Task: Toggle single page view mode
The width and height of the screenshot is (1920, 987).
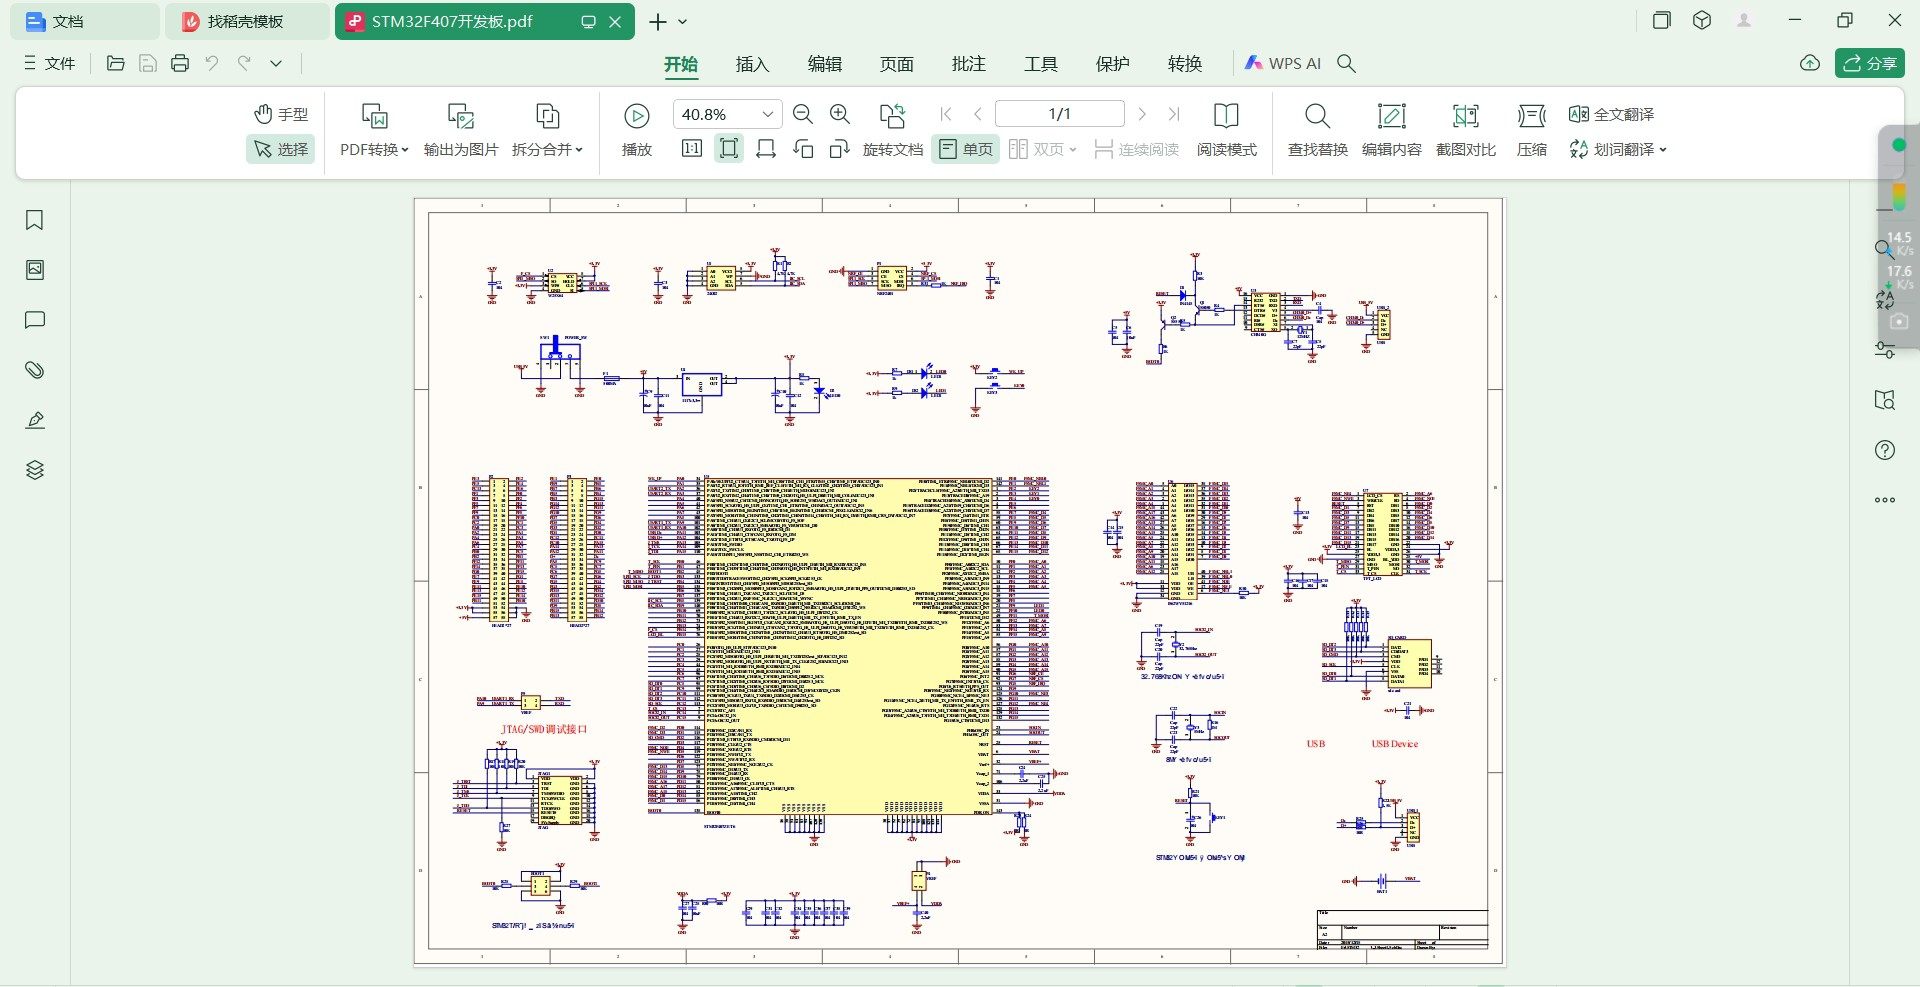Action: (x=966, y=149)
